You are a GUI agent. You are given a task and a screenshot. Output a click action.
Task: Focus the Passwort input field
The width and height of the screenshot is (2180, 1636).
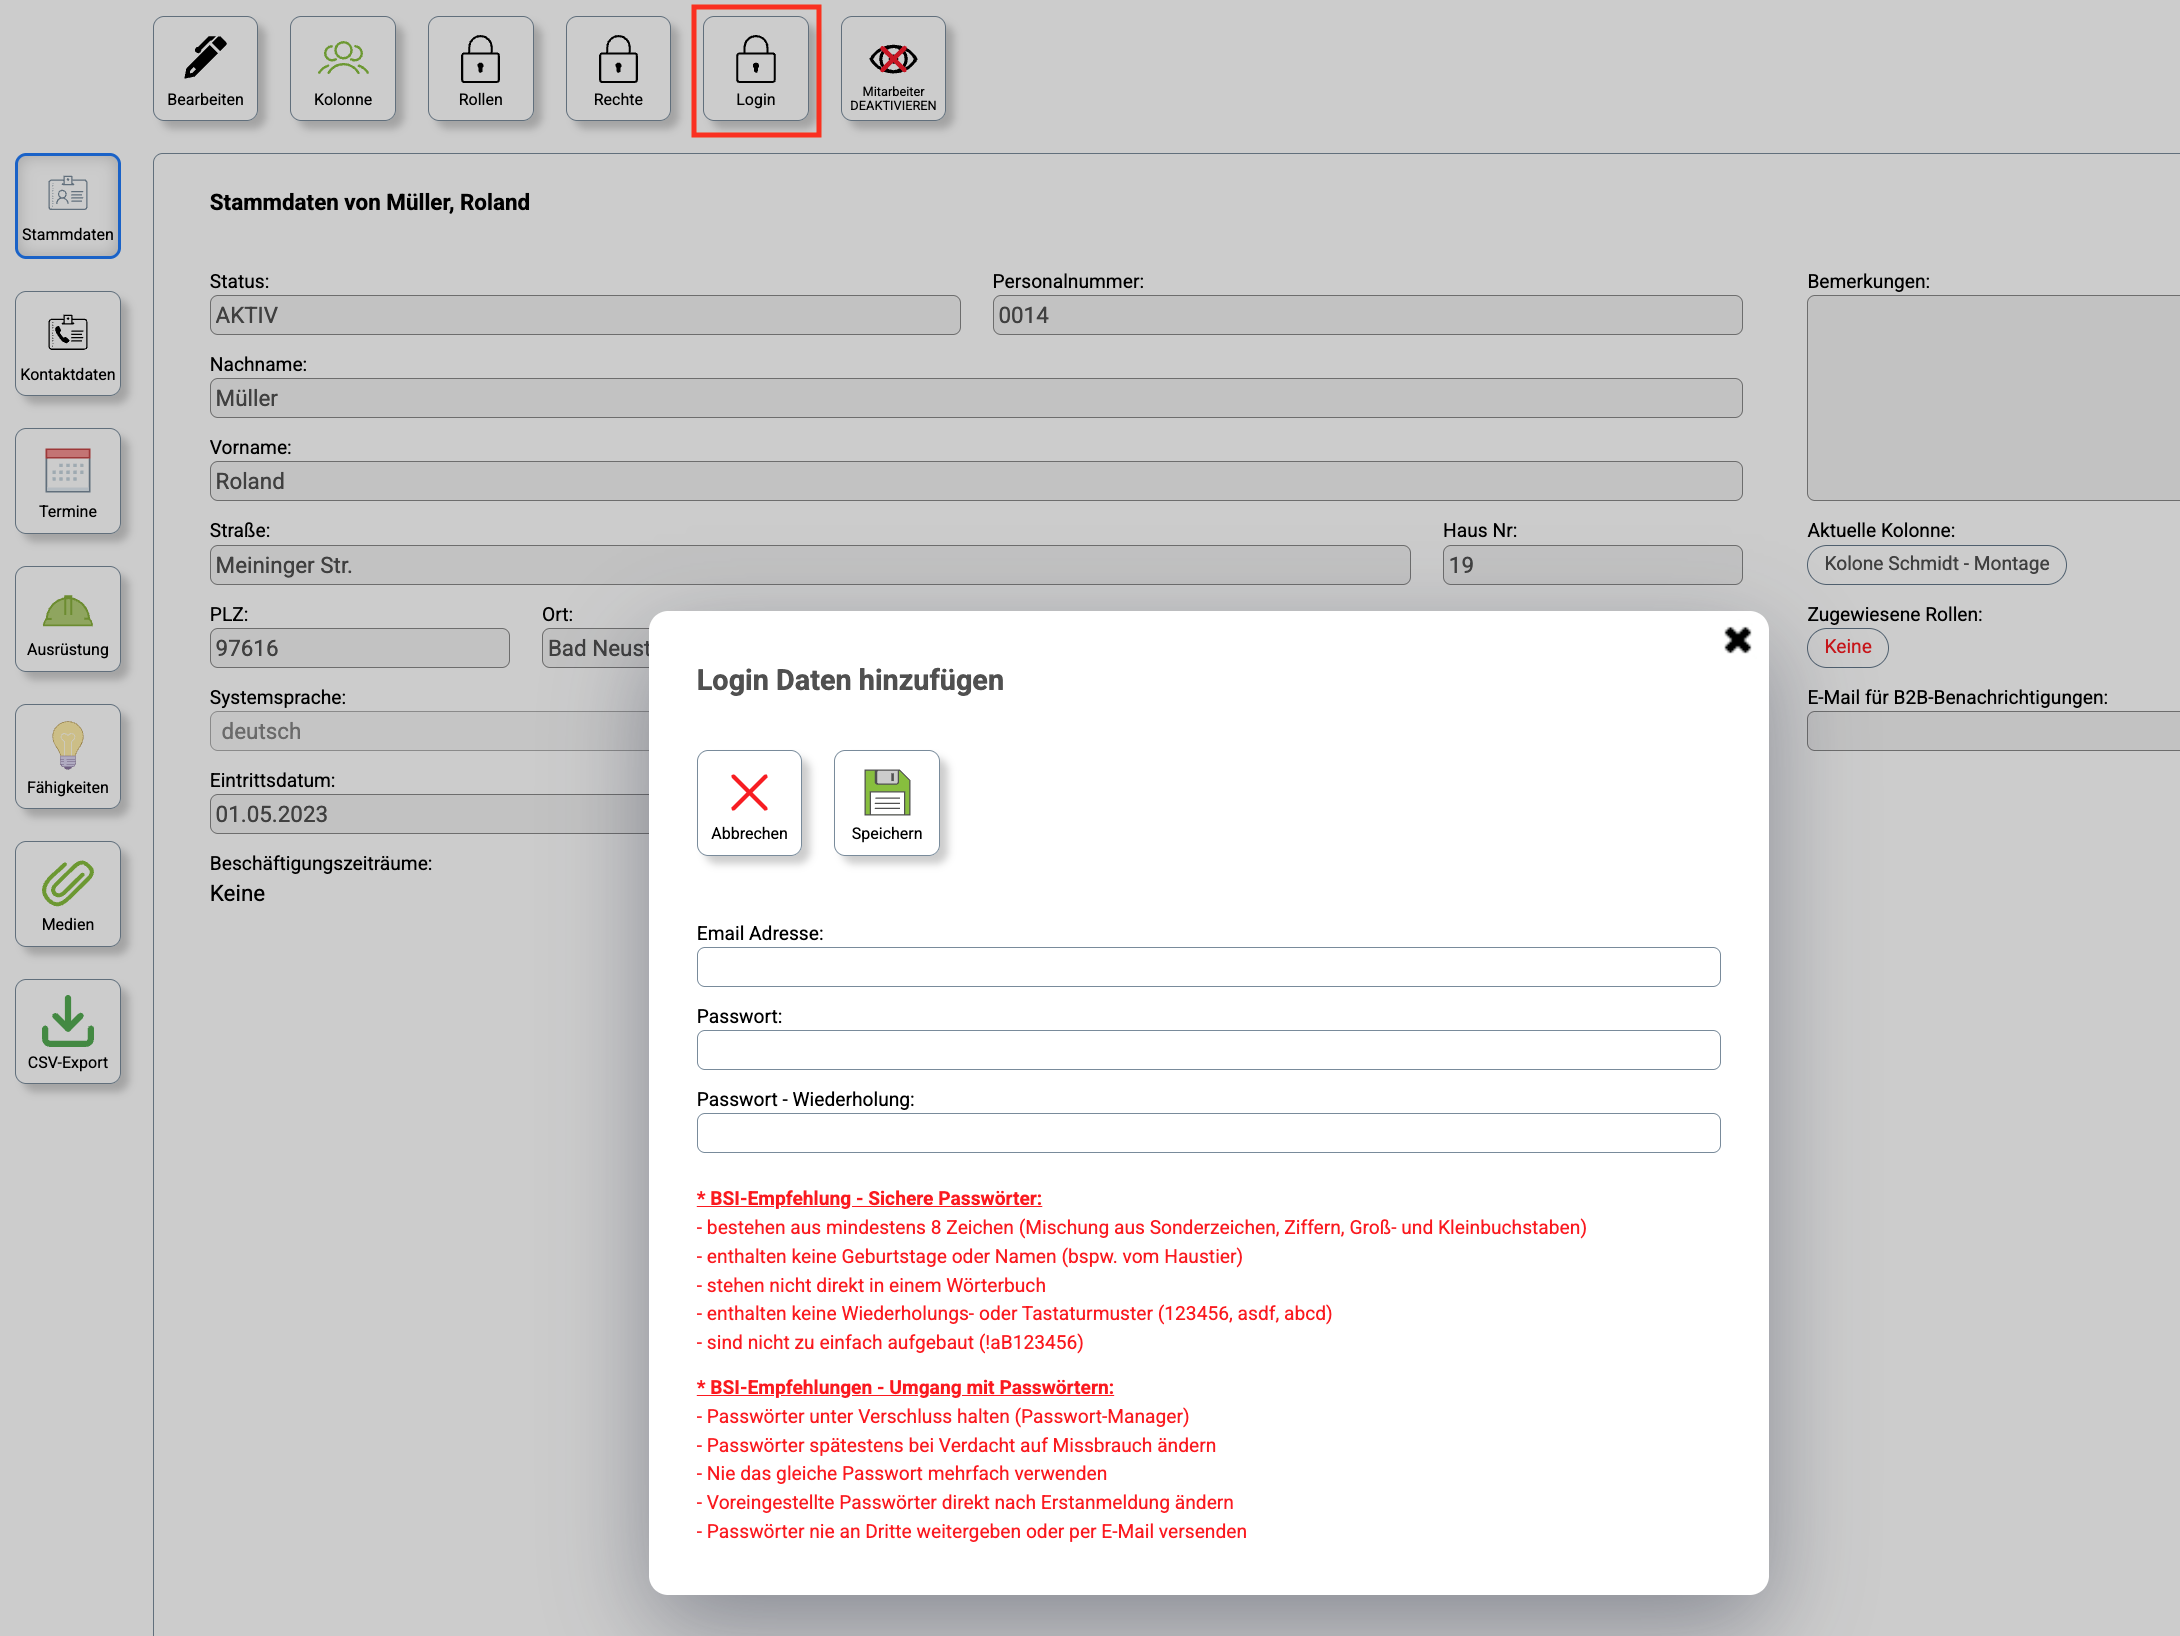(1208, 1050)
